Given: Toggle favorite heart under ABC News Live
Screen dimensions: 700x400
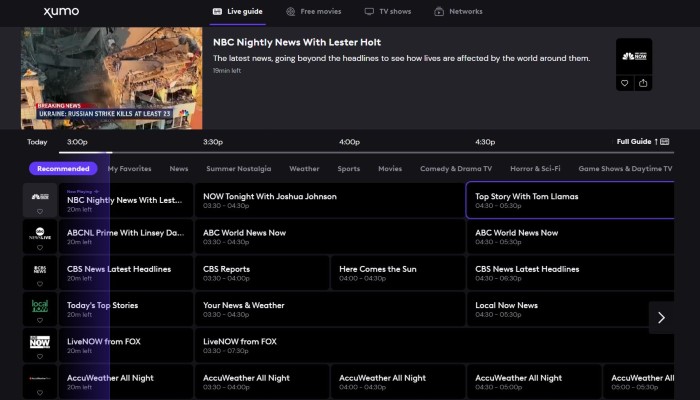Looking at the screenshot, I should pyautogui.click(x=39, y=245).
